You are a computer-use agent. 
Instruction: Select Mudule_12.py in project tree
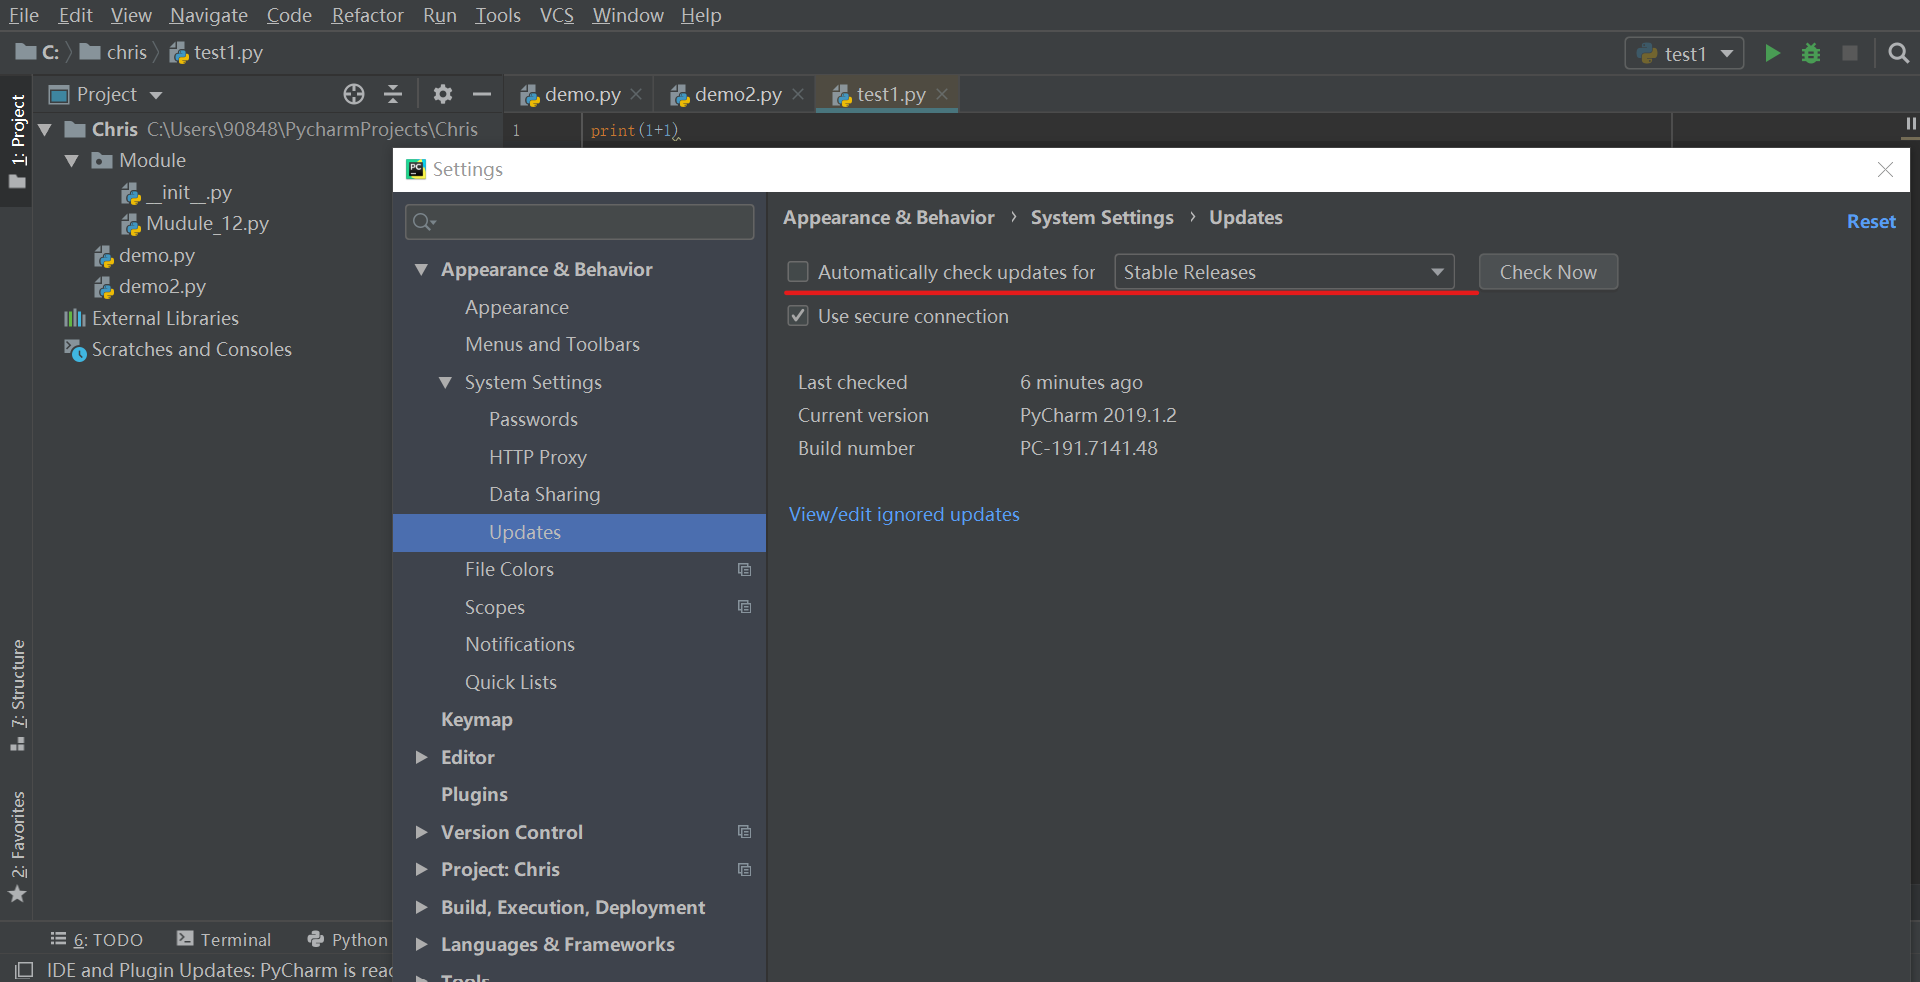(x=195, y=223)
